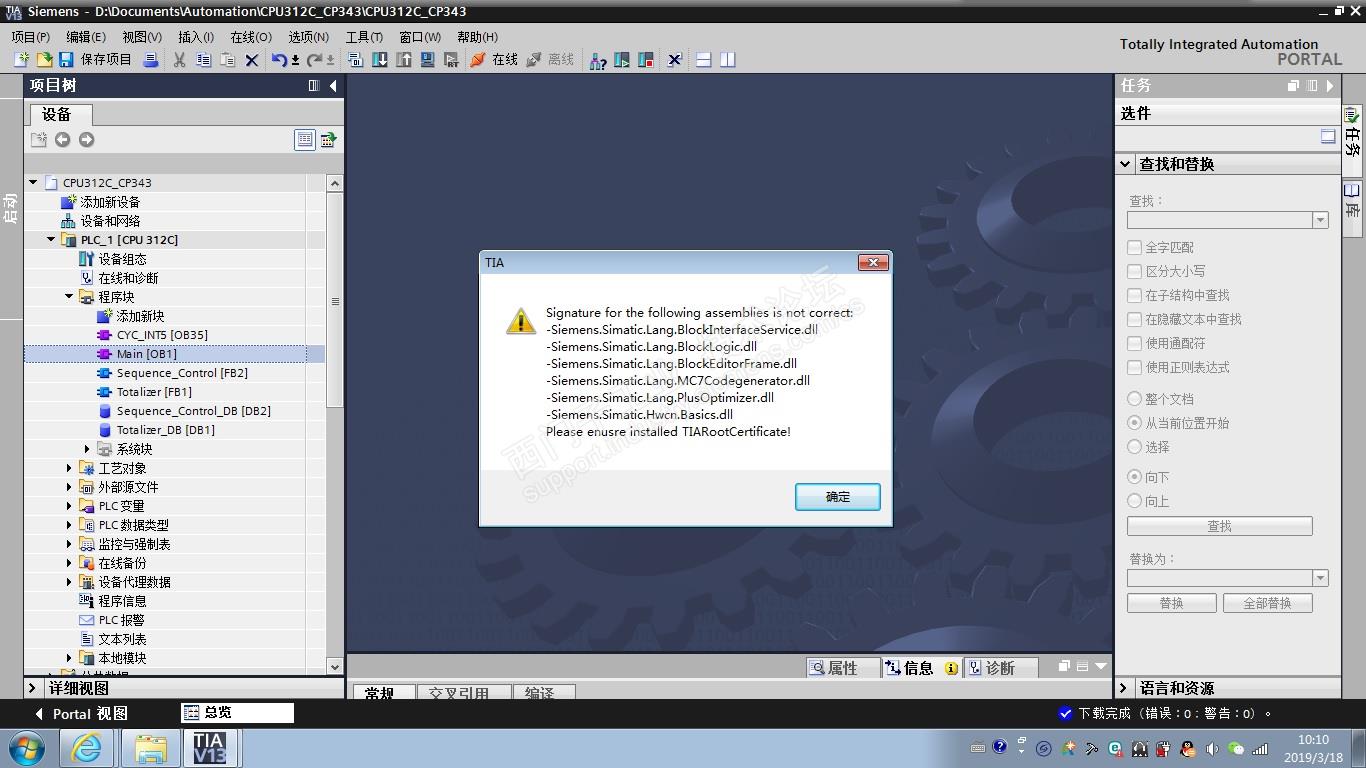Click the undo arrow icon
The image size is (1366, 768).
280,60
